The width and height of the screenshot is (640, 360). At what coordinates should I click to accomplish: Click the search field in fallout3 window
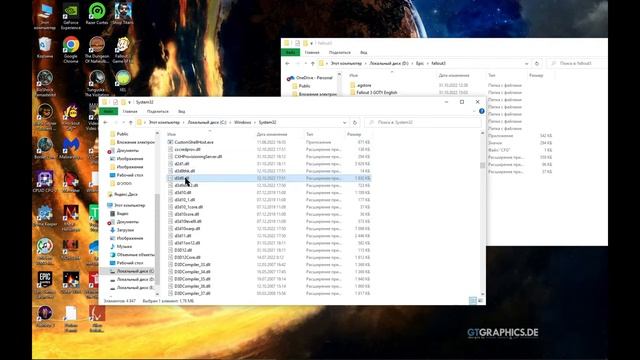[x=578, y=64]
